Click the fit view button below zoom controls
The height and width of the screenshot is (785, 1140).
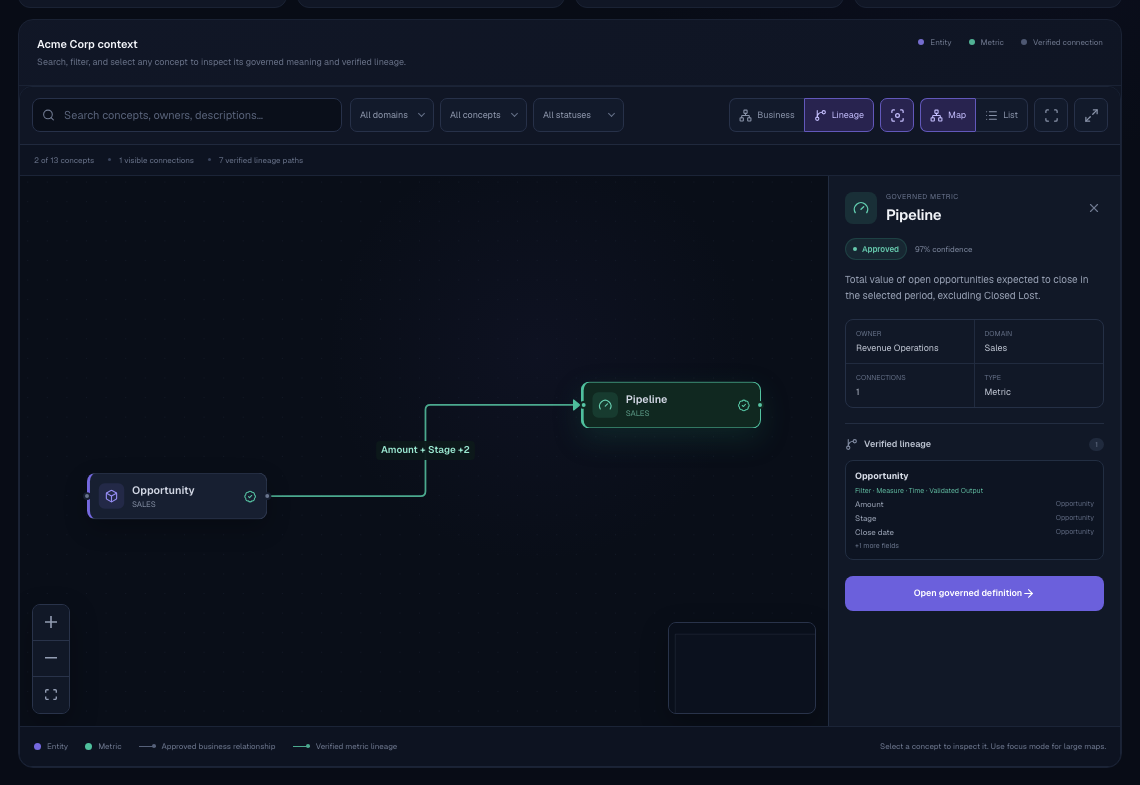coord(51,695)
